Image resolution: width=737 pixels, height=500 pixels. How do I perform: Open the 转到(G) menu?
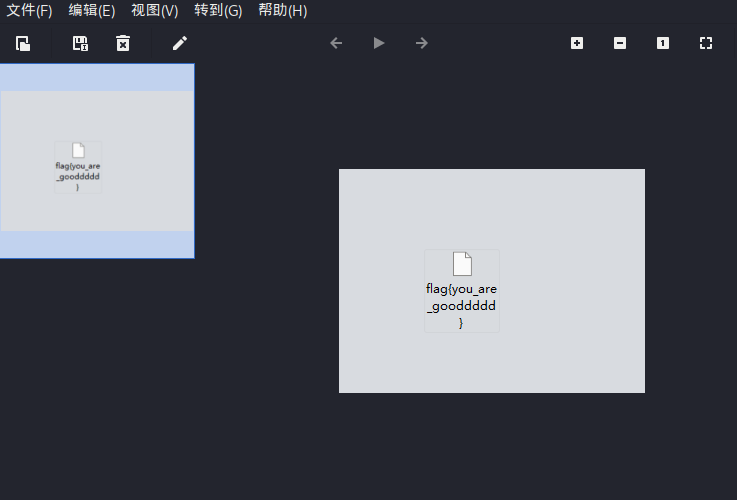[x=218, y=11]
